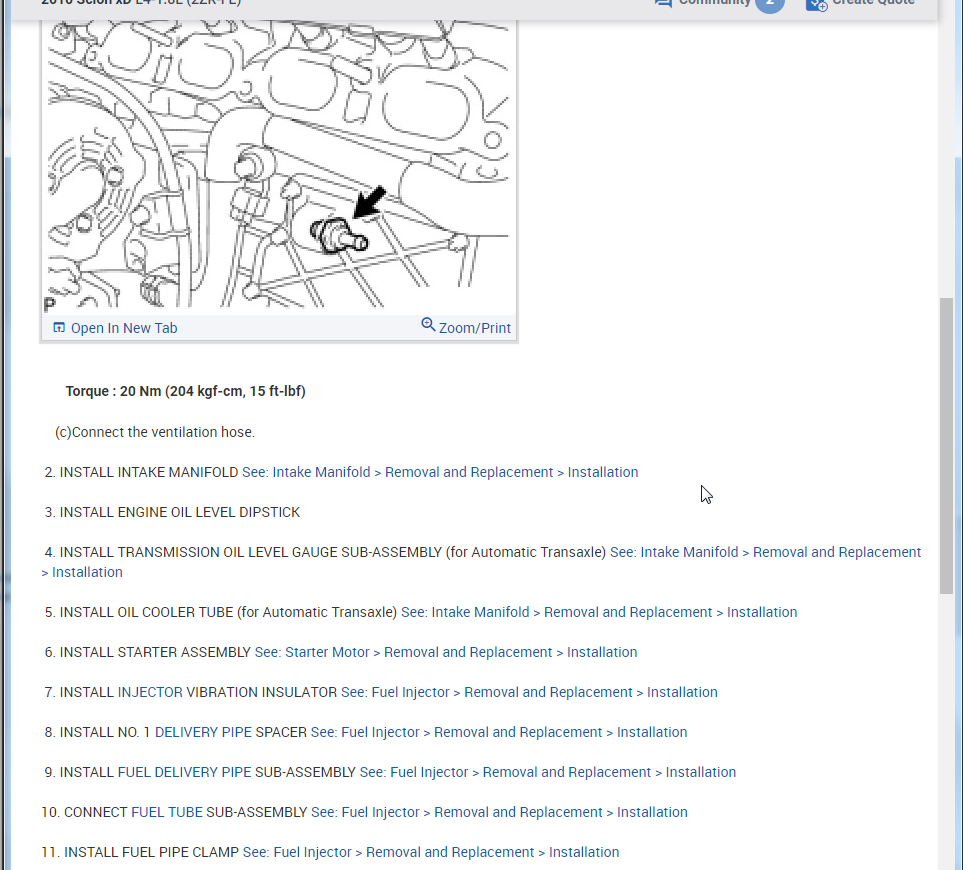Click 'INSTALL INTAKE MANIFOLD' text in step 2
Viewport: 963px width, 870px height.
149,472
